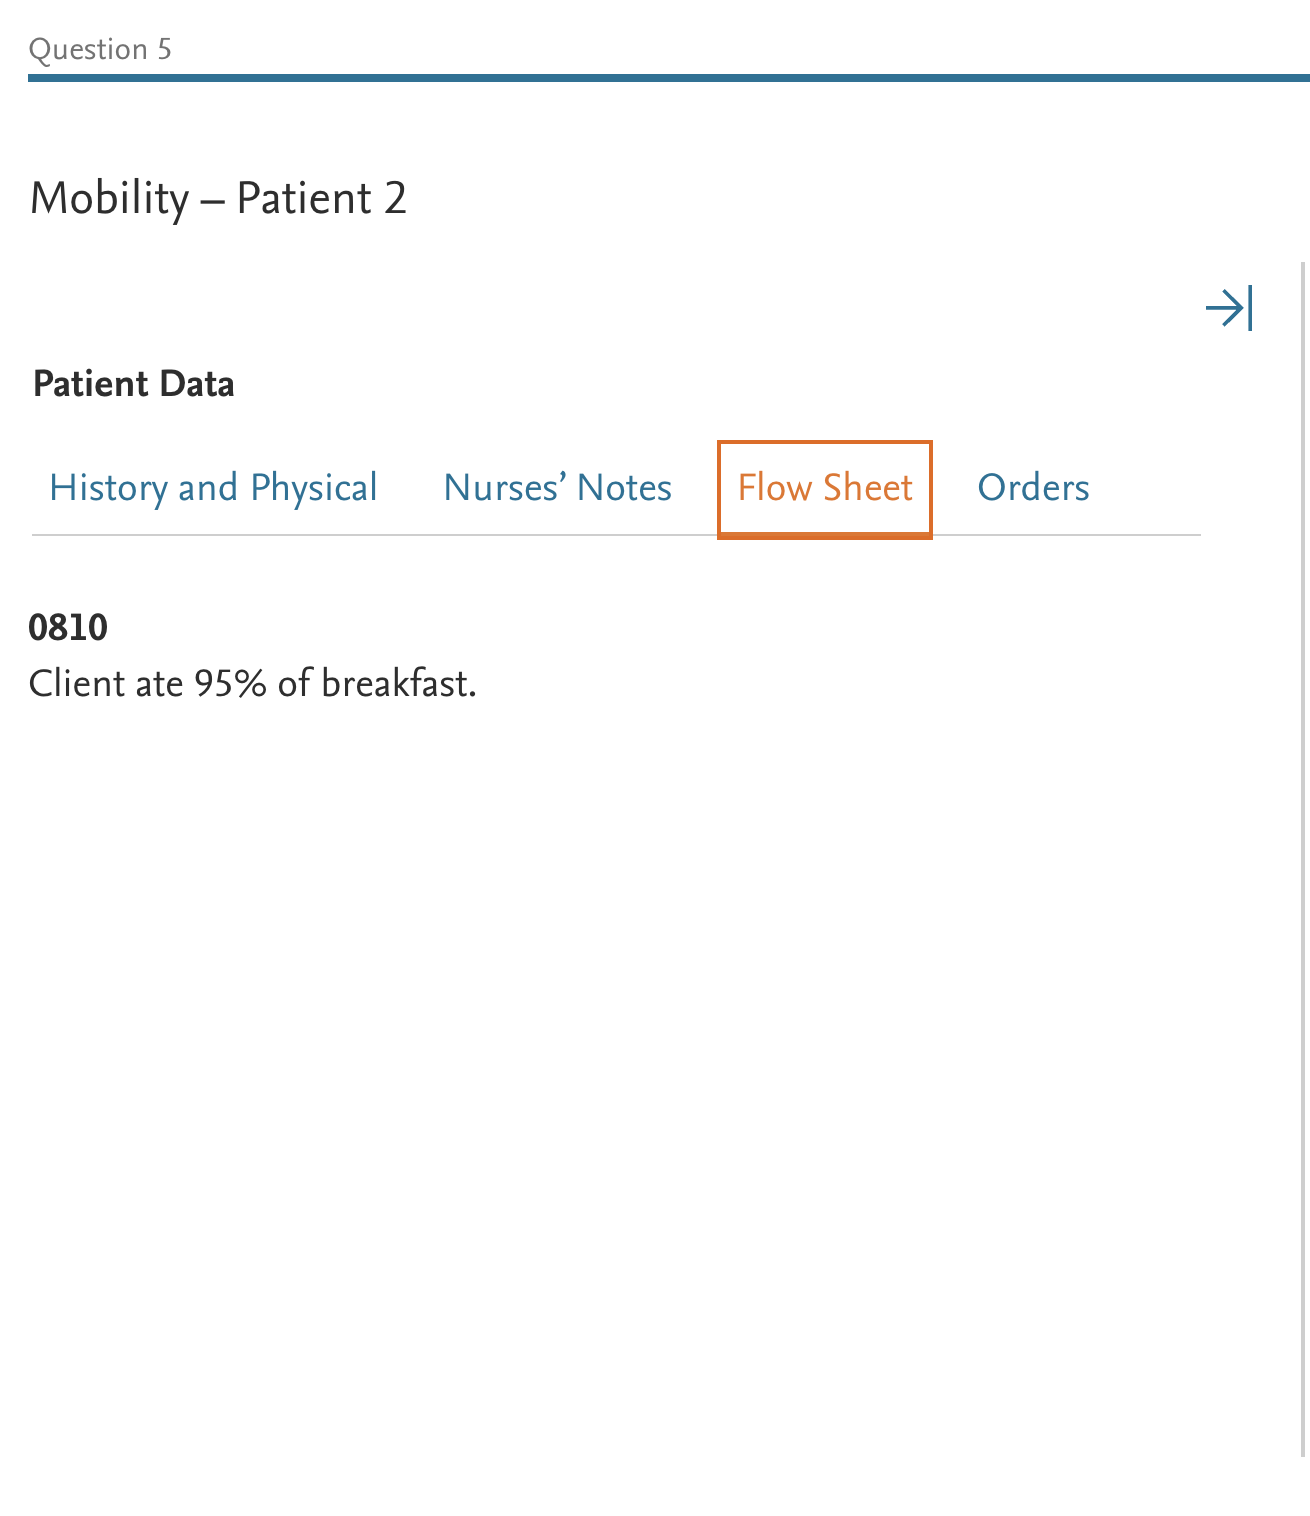Click the Patient Data heading

(x=133, y=384)
